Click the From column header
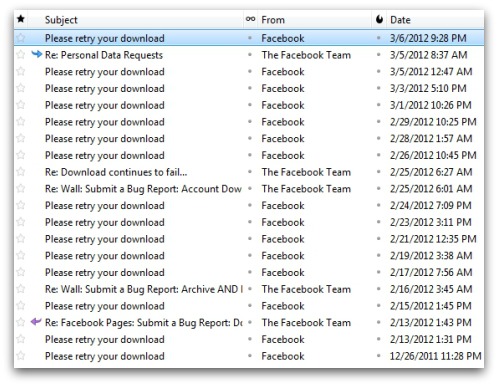498x386 pixels. coord(273,20)
